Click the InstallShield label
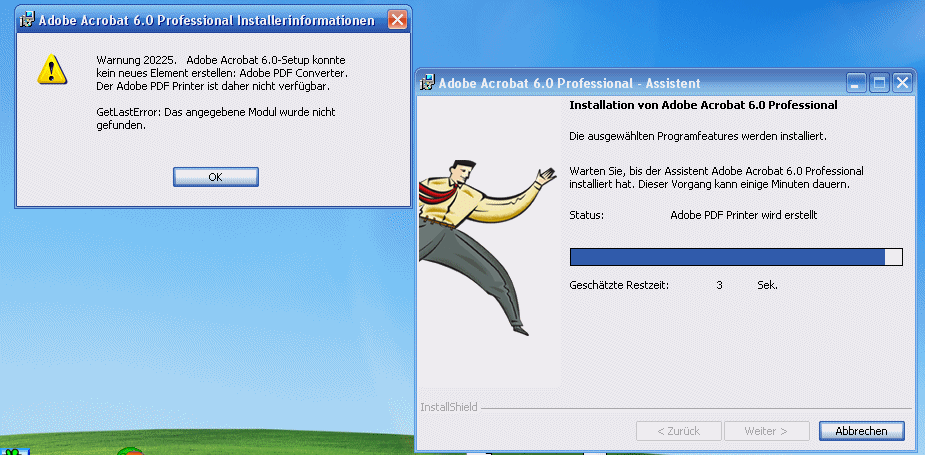Viewport: 925px width, 455px height. coord(448,407)
